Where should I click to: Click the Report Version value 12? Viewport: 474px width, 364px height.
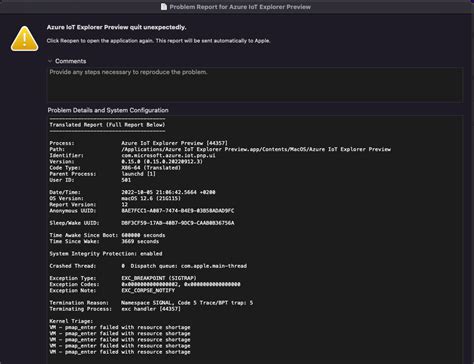(124, 205)
